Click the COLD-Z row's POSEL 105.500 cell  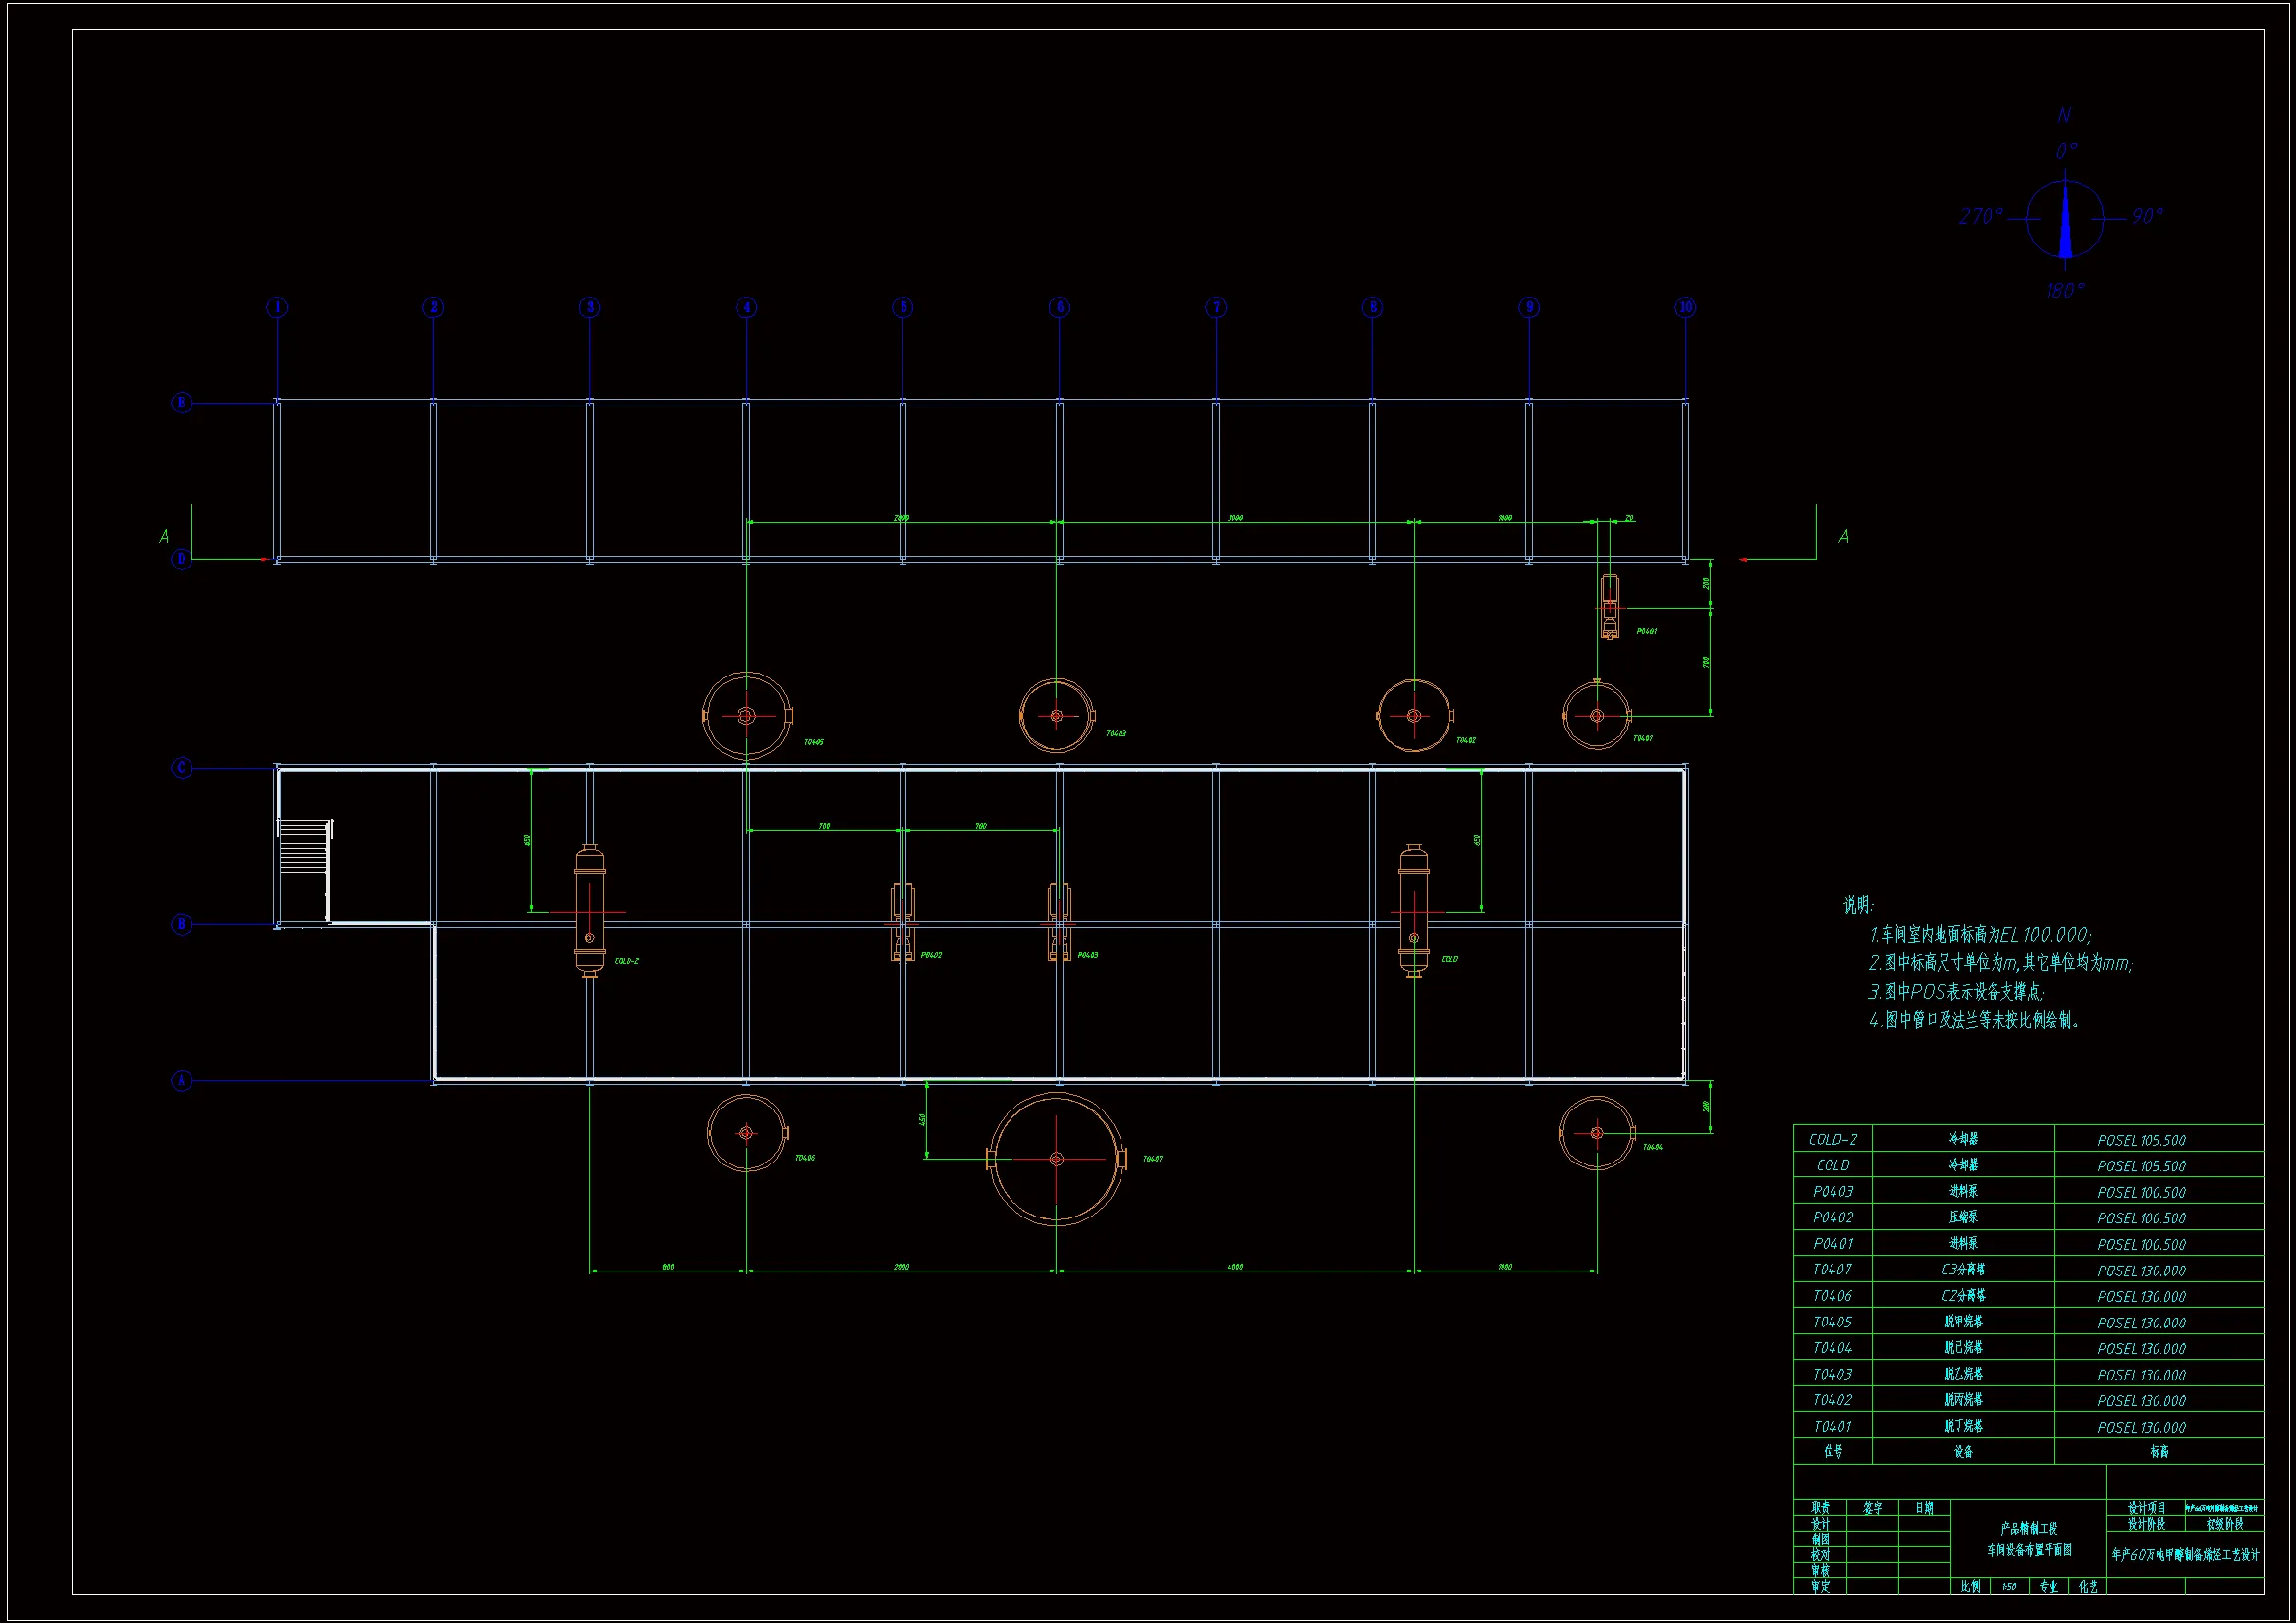click(x=2140, y=1140)
